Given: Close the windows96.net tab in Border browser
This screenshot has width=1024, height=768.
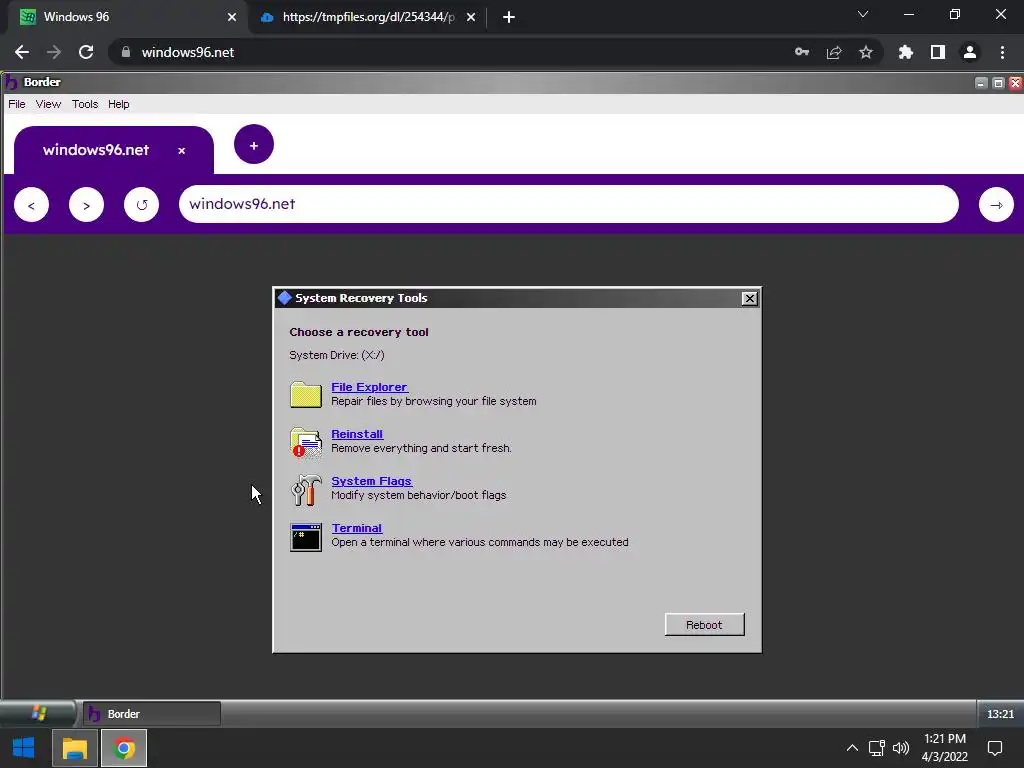Looking at the screenshot, I should 182,151.
